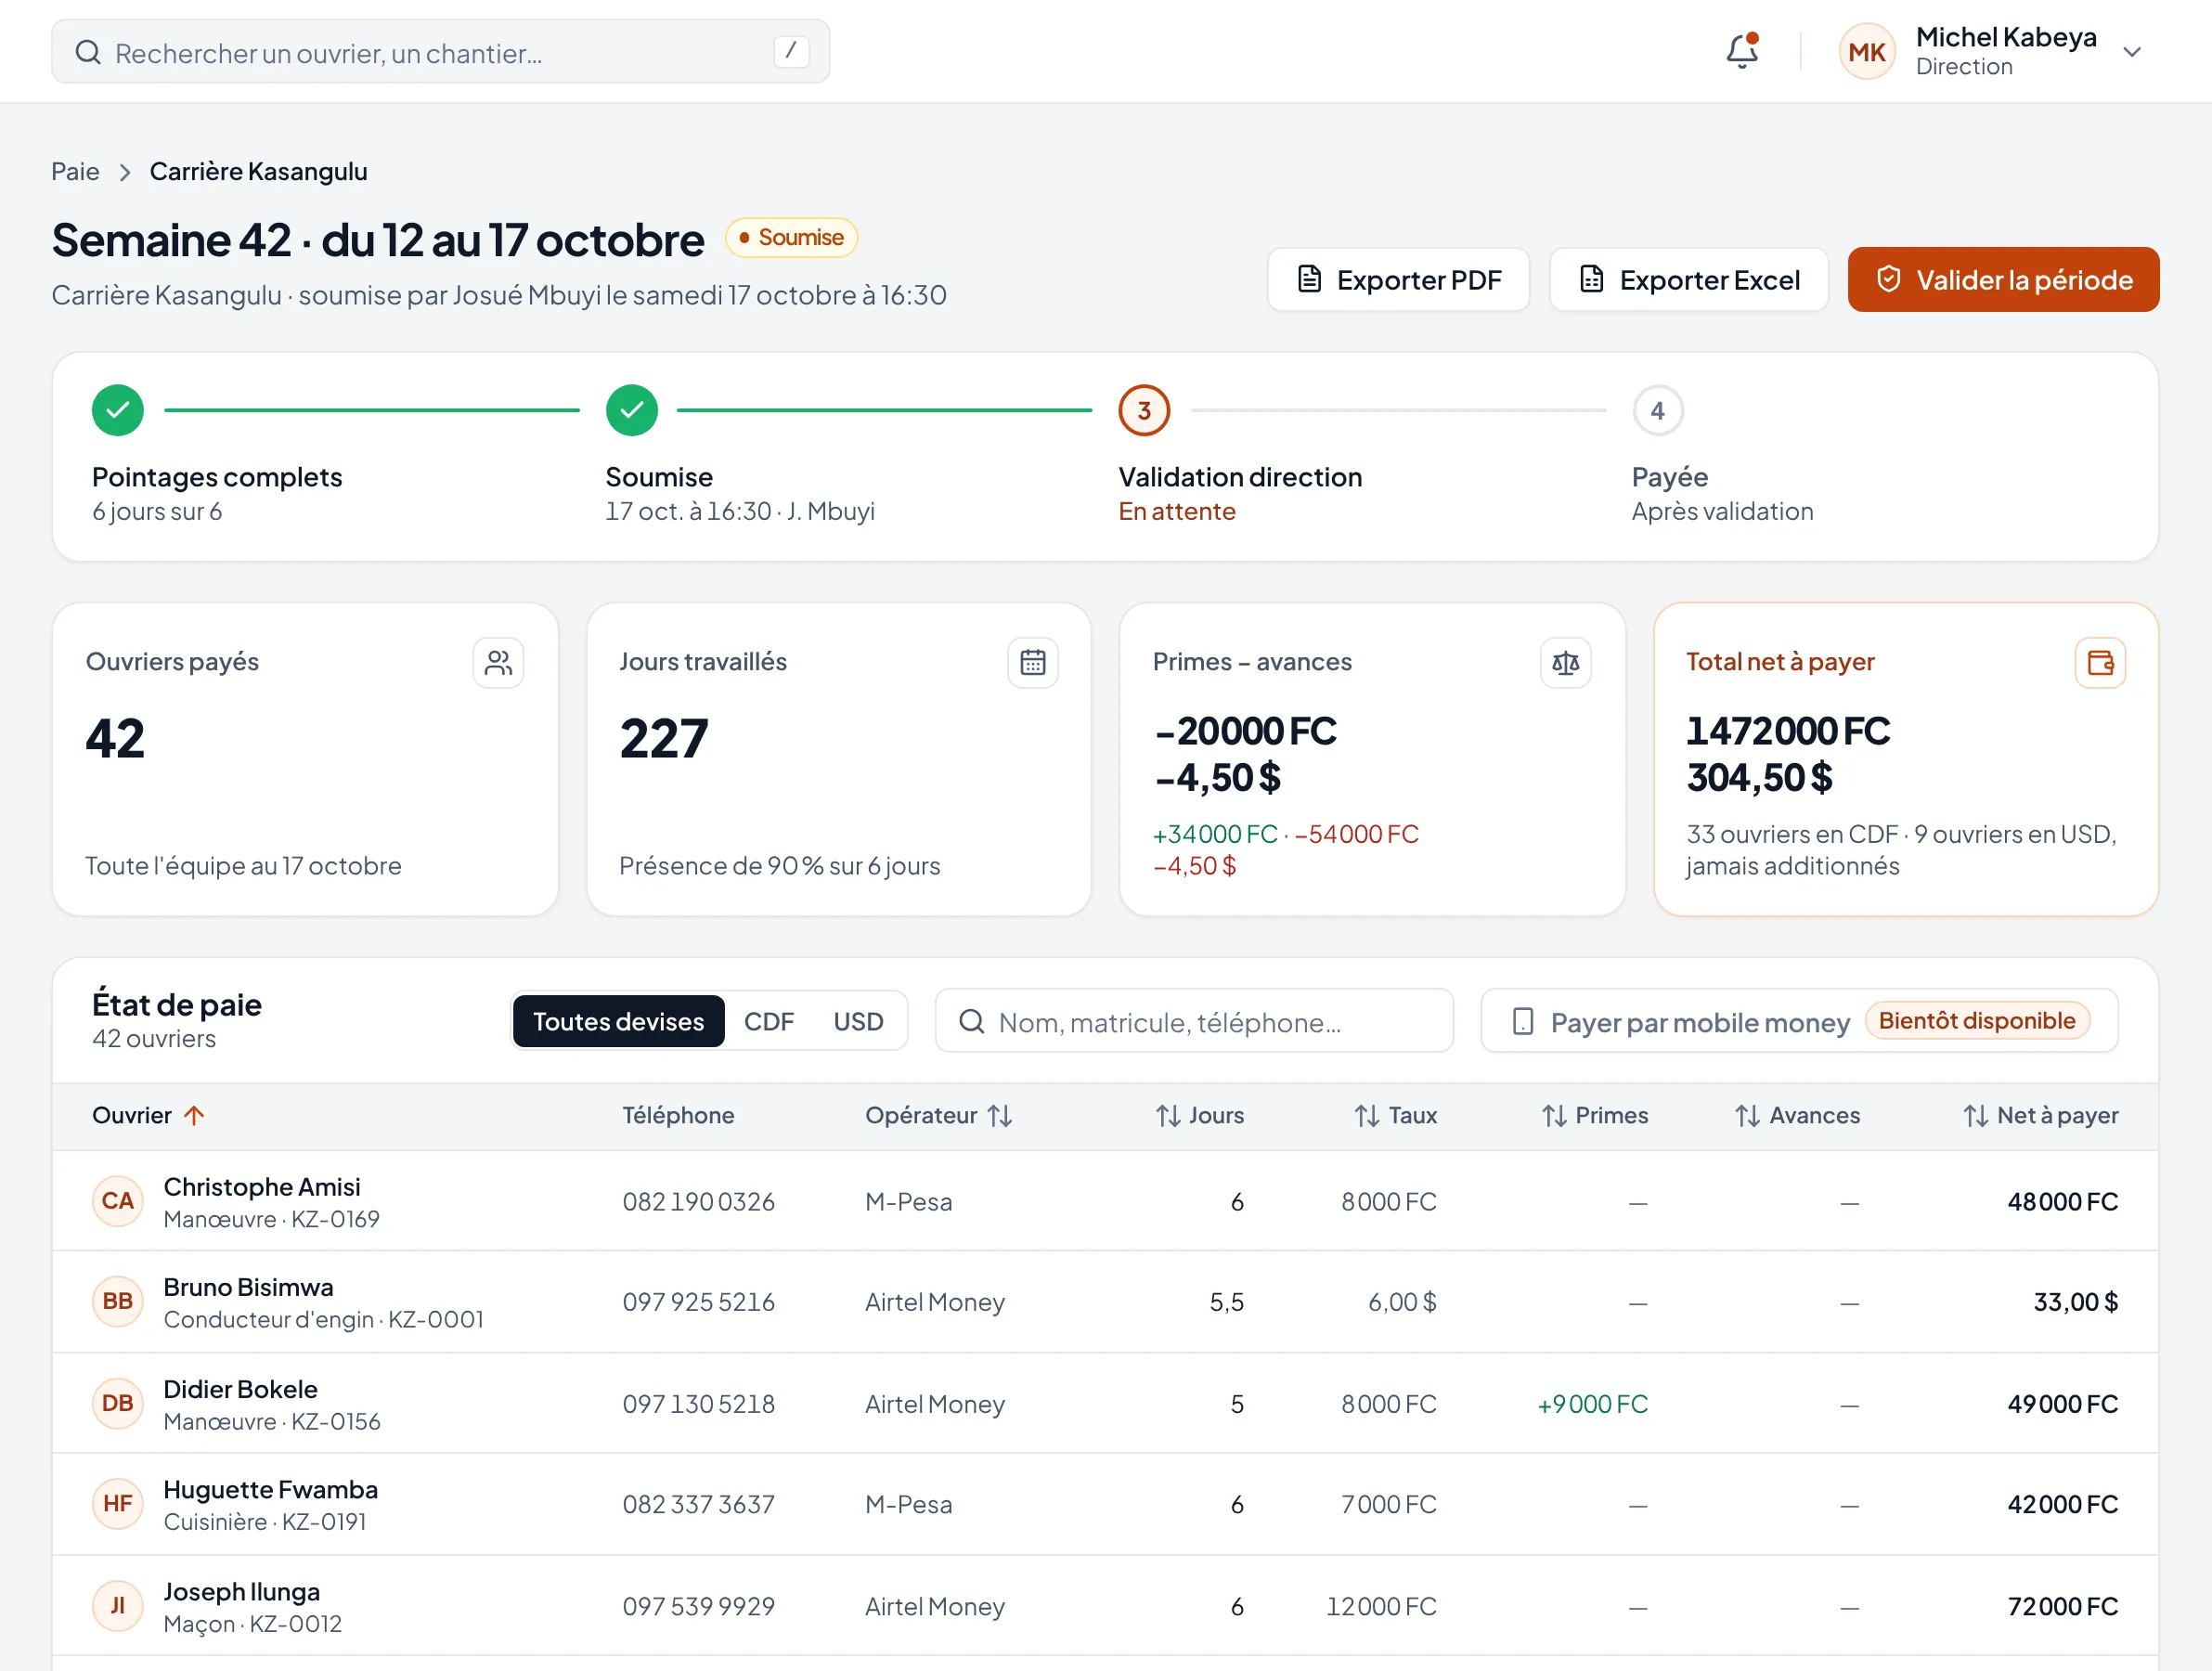The image size is (2212, 1671).
Task: Click Payer par mobile money button
Action: coord(1799,1021)
